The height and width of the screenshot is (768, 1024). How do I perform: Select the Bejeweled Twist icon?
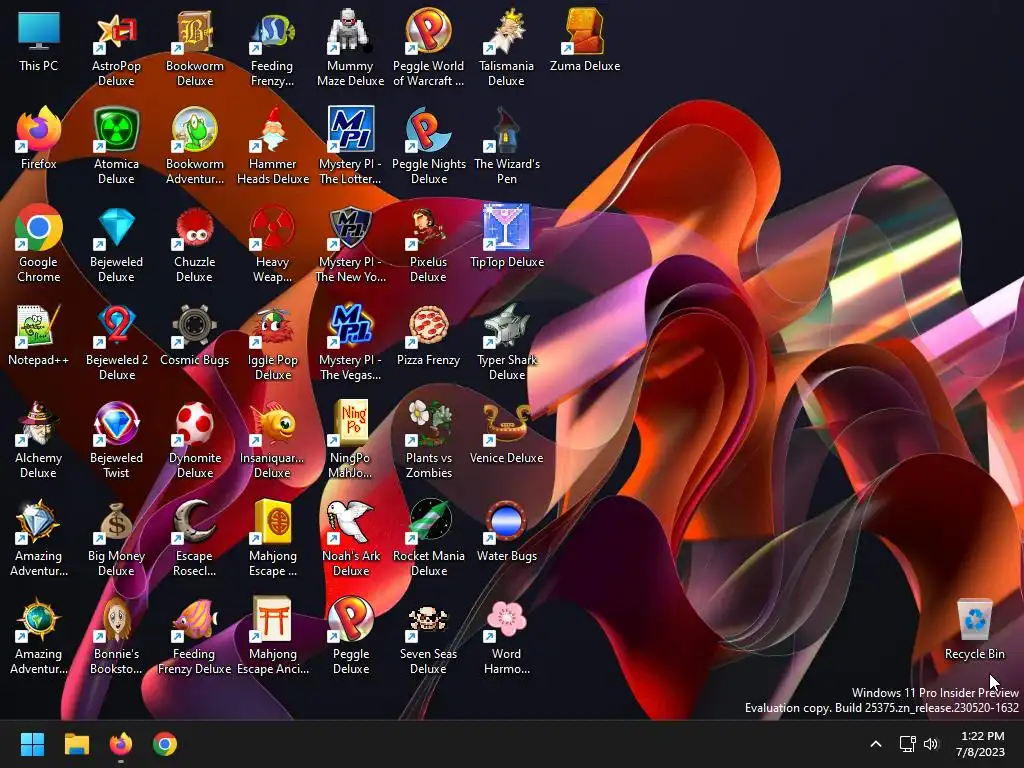pos(116,423)
